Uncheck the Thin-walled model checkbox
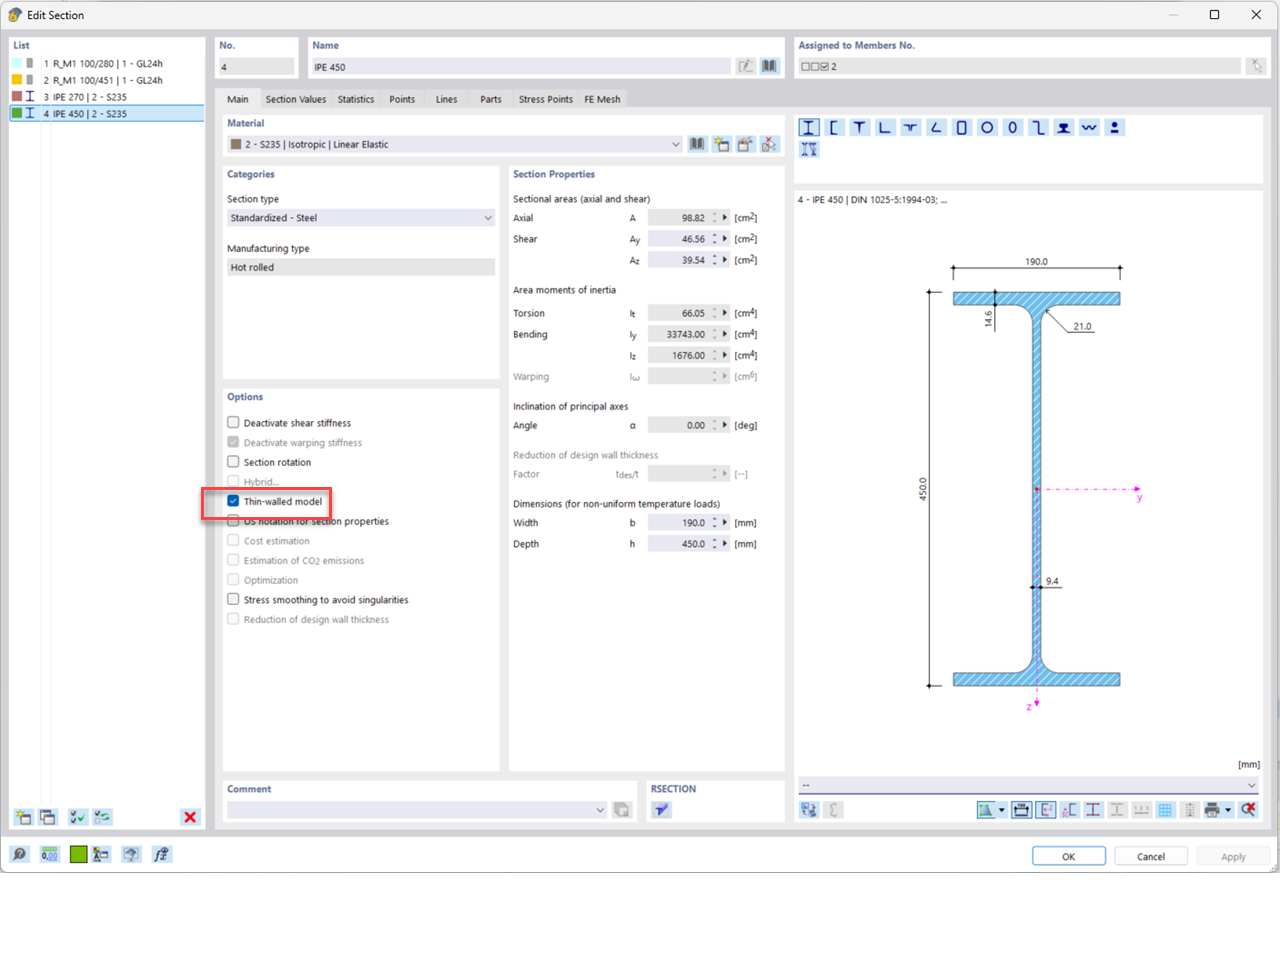The height and width of the screenshot is (960, 1280). coord(233,501)
